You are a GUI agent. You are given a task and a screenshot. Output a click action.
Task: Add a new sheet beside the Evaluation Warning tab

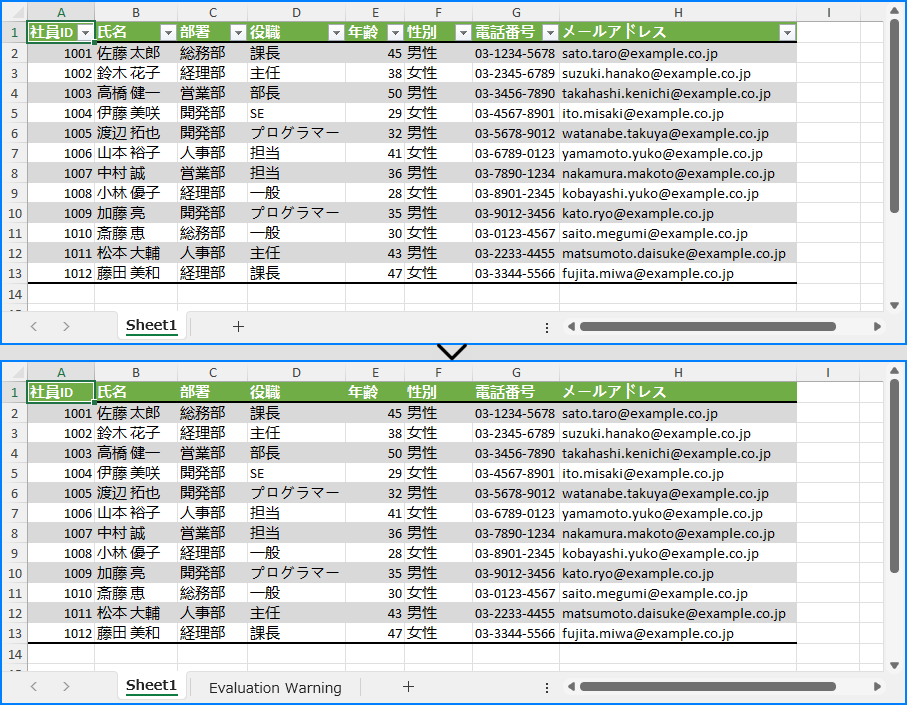[407, 687]
